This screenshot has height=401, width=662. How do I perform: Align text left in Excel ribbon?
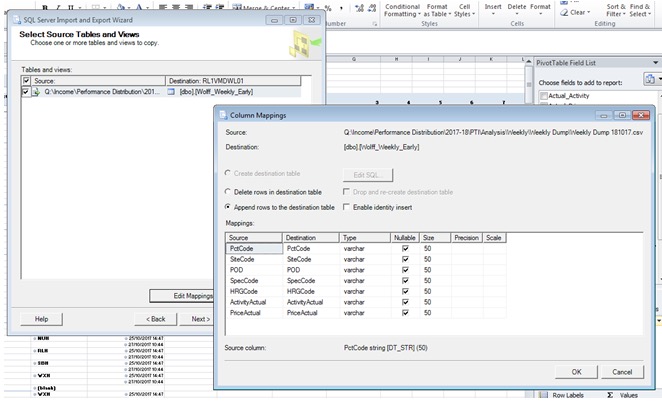(163, 7)
